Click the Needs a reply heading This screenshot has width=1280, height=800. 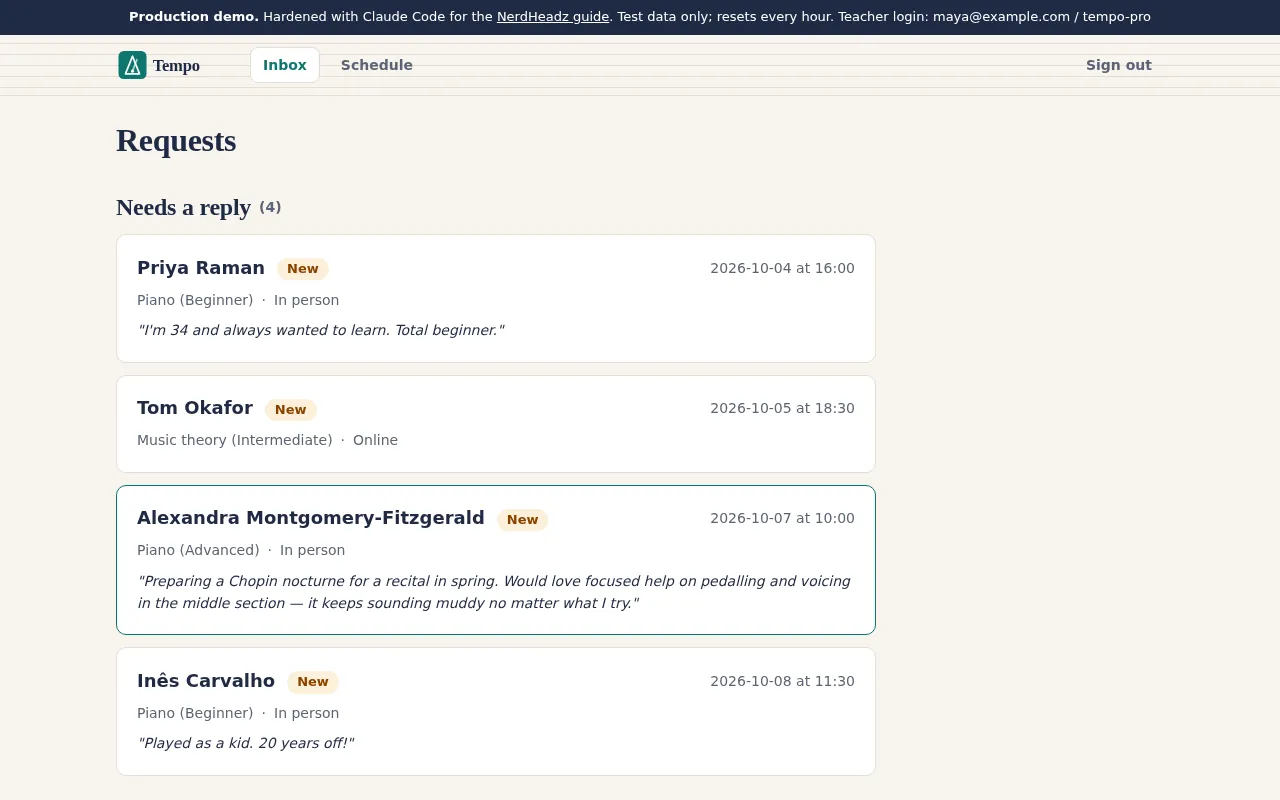click(x=184, y=207)
